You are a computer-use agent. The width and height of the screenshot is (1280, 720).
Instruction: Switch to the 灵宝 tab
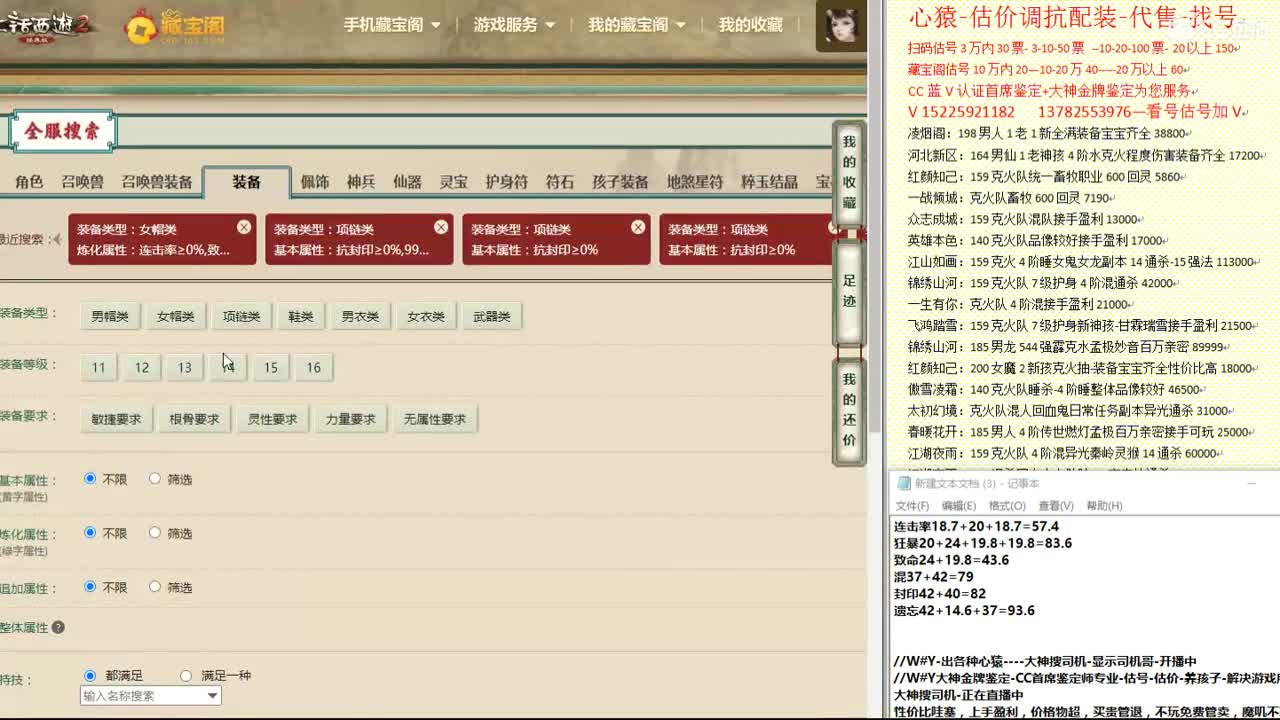(453, 182)
